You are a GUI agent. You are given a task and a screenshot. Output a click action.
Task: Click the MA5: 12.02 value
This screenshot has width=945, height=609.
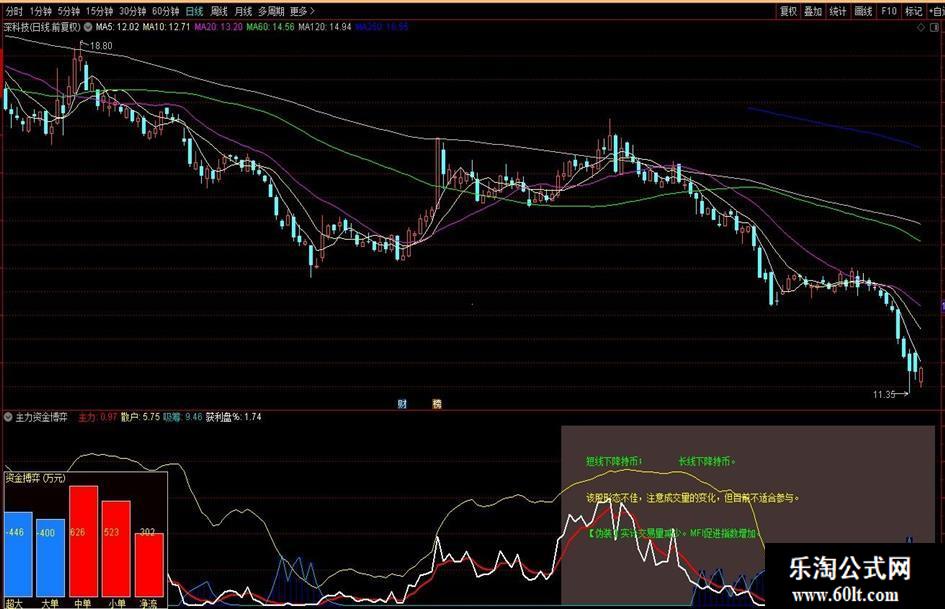point(117,27)
